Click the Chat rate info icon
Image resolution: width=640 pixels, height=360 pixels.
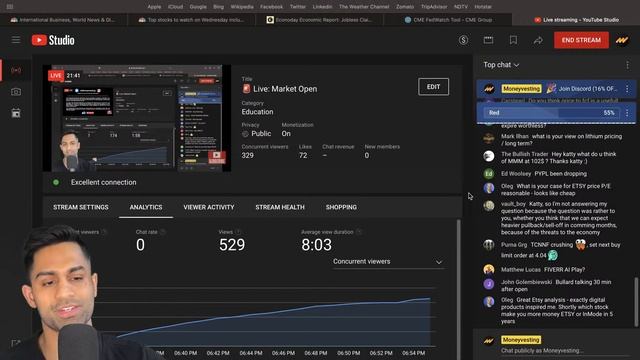coord(163,232)
